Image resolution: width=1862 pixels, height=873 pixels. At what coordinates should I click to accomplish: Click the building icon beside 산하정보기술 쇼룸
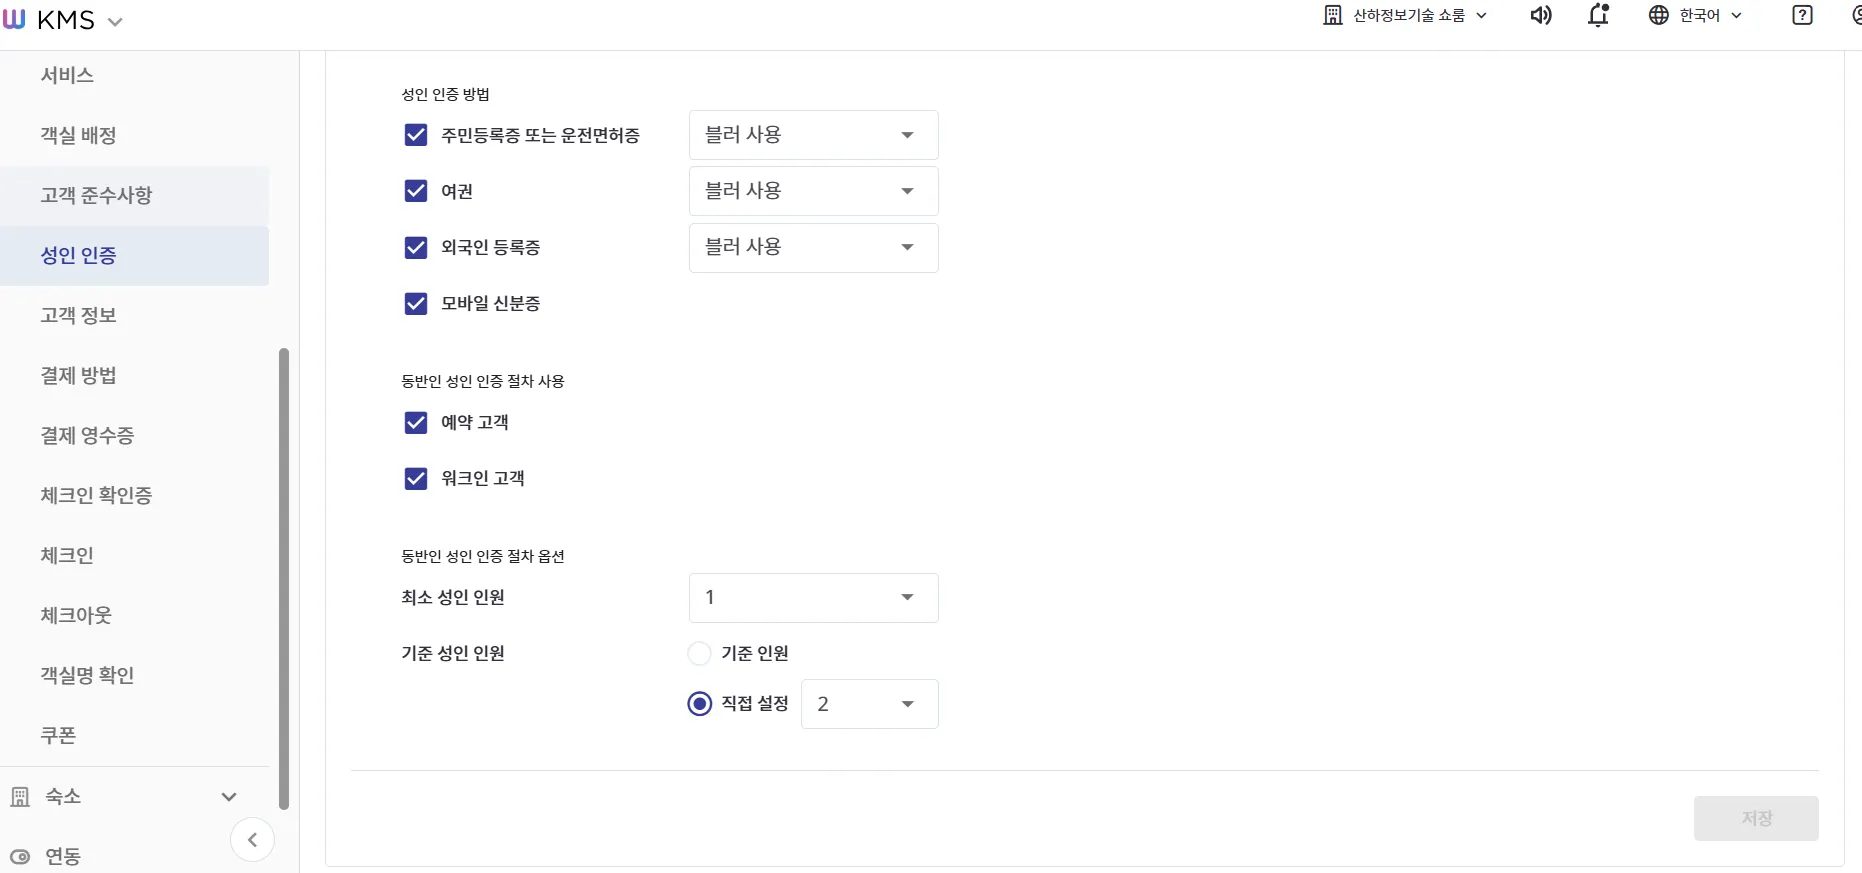pos(1333,15)
